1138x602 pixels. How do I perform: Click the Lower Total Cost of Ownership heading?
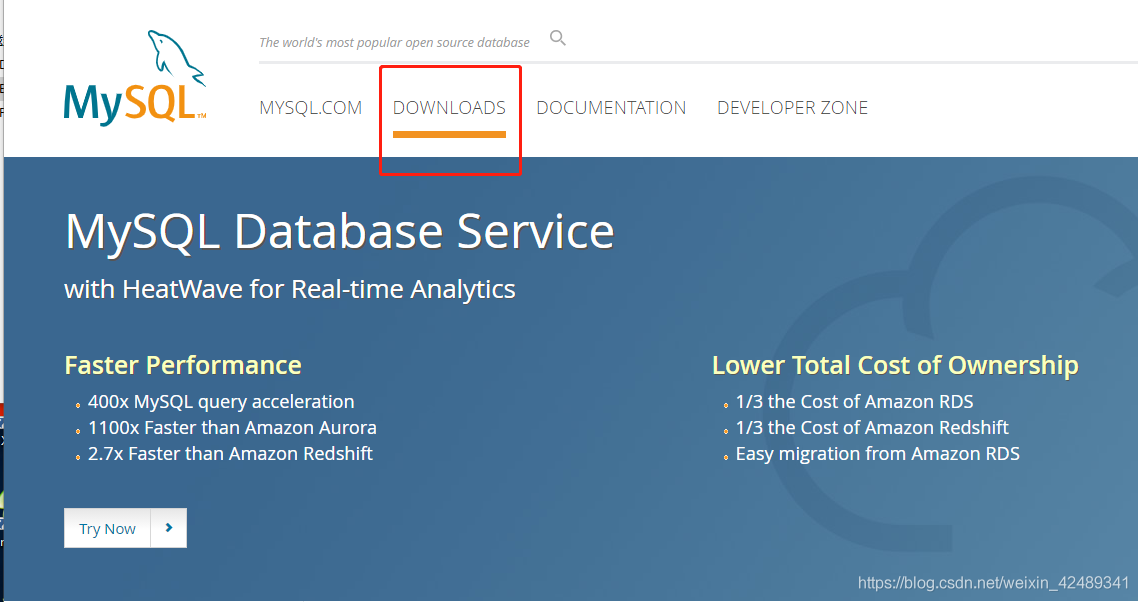[895, 365]
